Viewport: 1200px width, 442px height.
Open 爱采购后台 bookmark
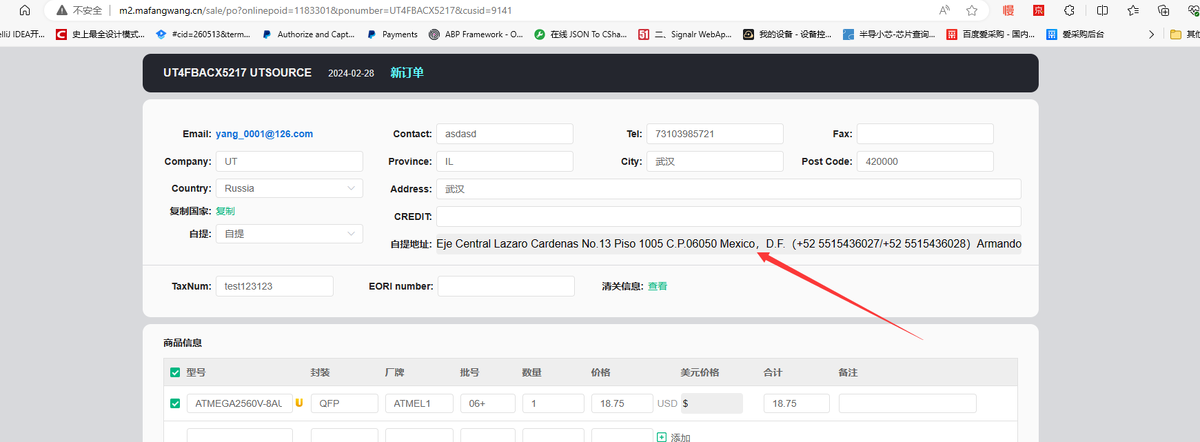pyautogui.click(x=1076, y=33)
